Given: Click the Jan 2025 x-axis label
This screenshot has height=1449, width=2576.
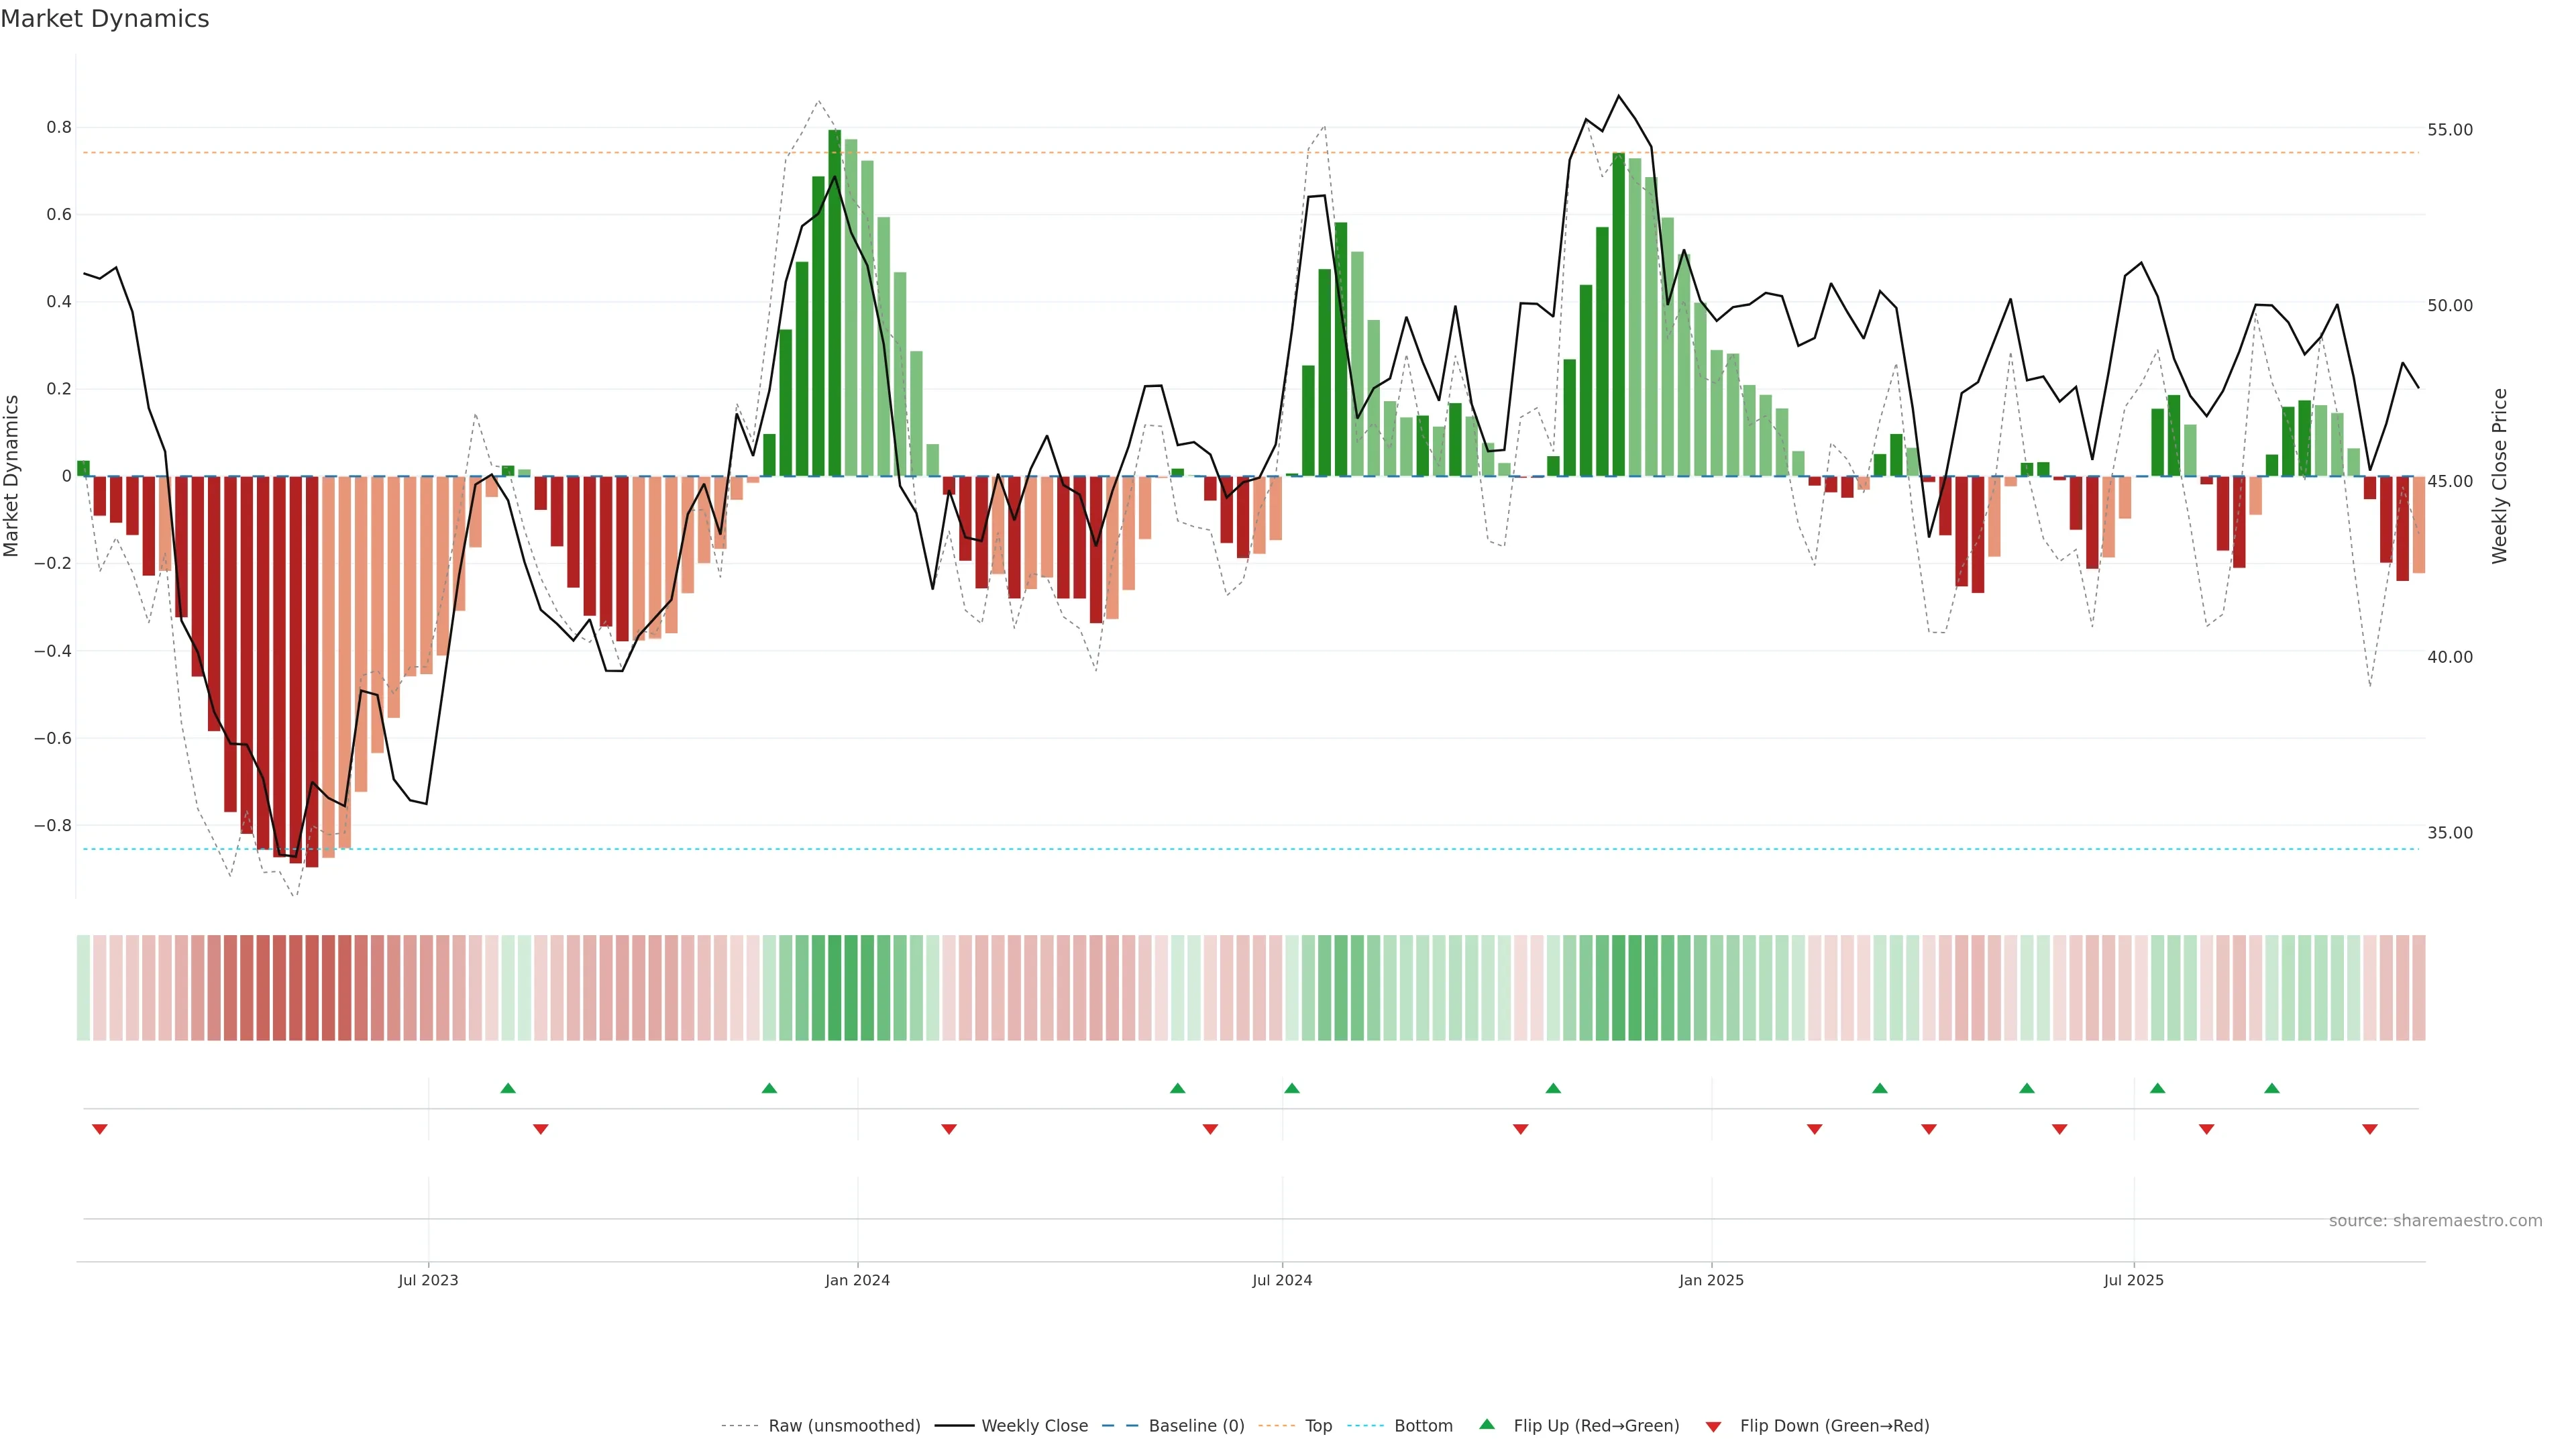Looking at the screenshot, I should coord(1711,1280).
